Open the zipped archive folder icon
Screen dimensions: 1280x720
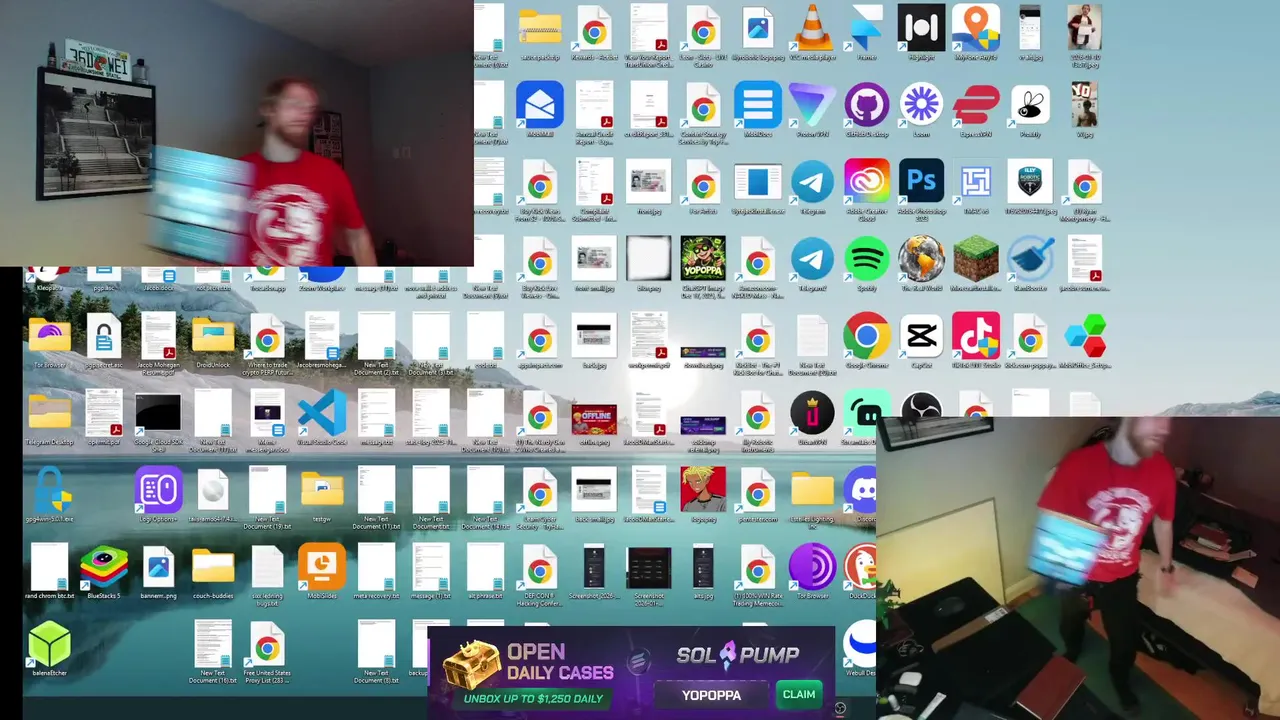coord(540,28)
